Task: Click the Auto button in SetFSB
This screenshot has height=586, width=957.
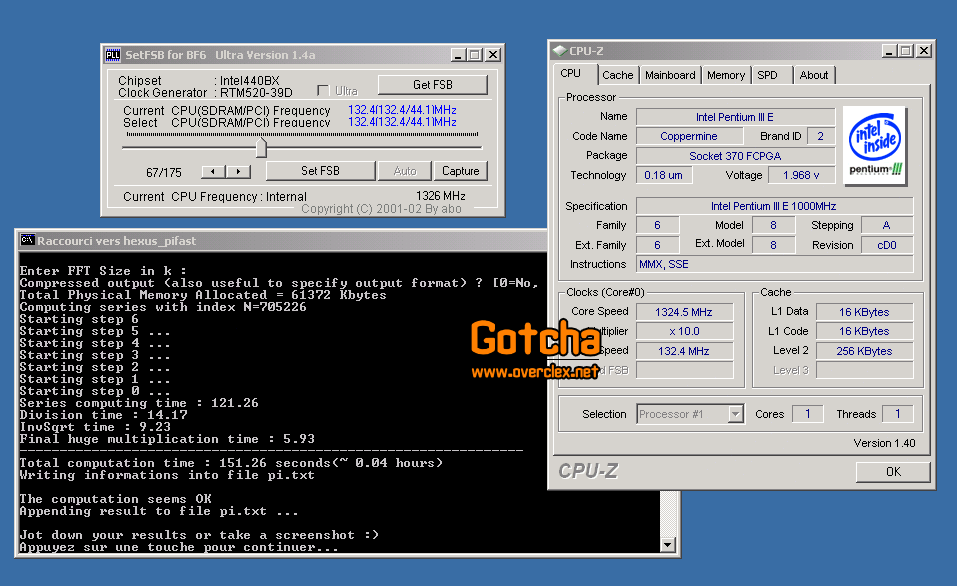Action: 405,171
